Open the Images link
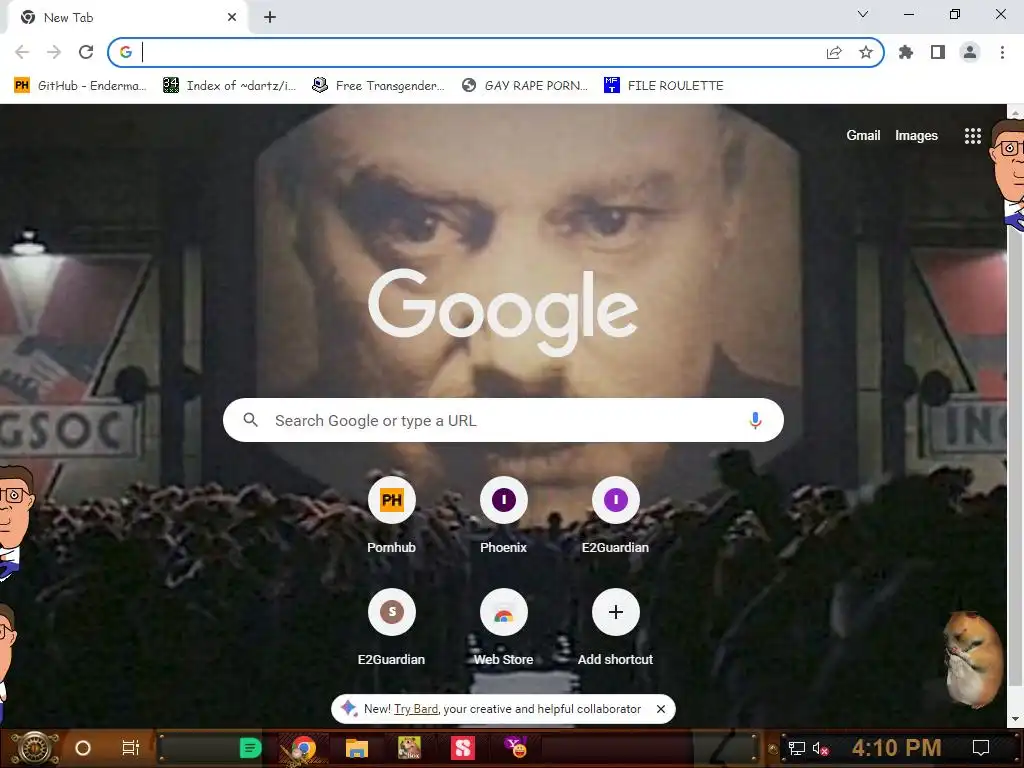 coord(916,135)
